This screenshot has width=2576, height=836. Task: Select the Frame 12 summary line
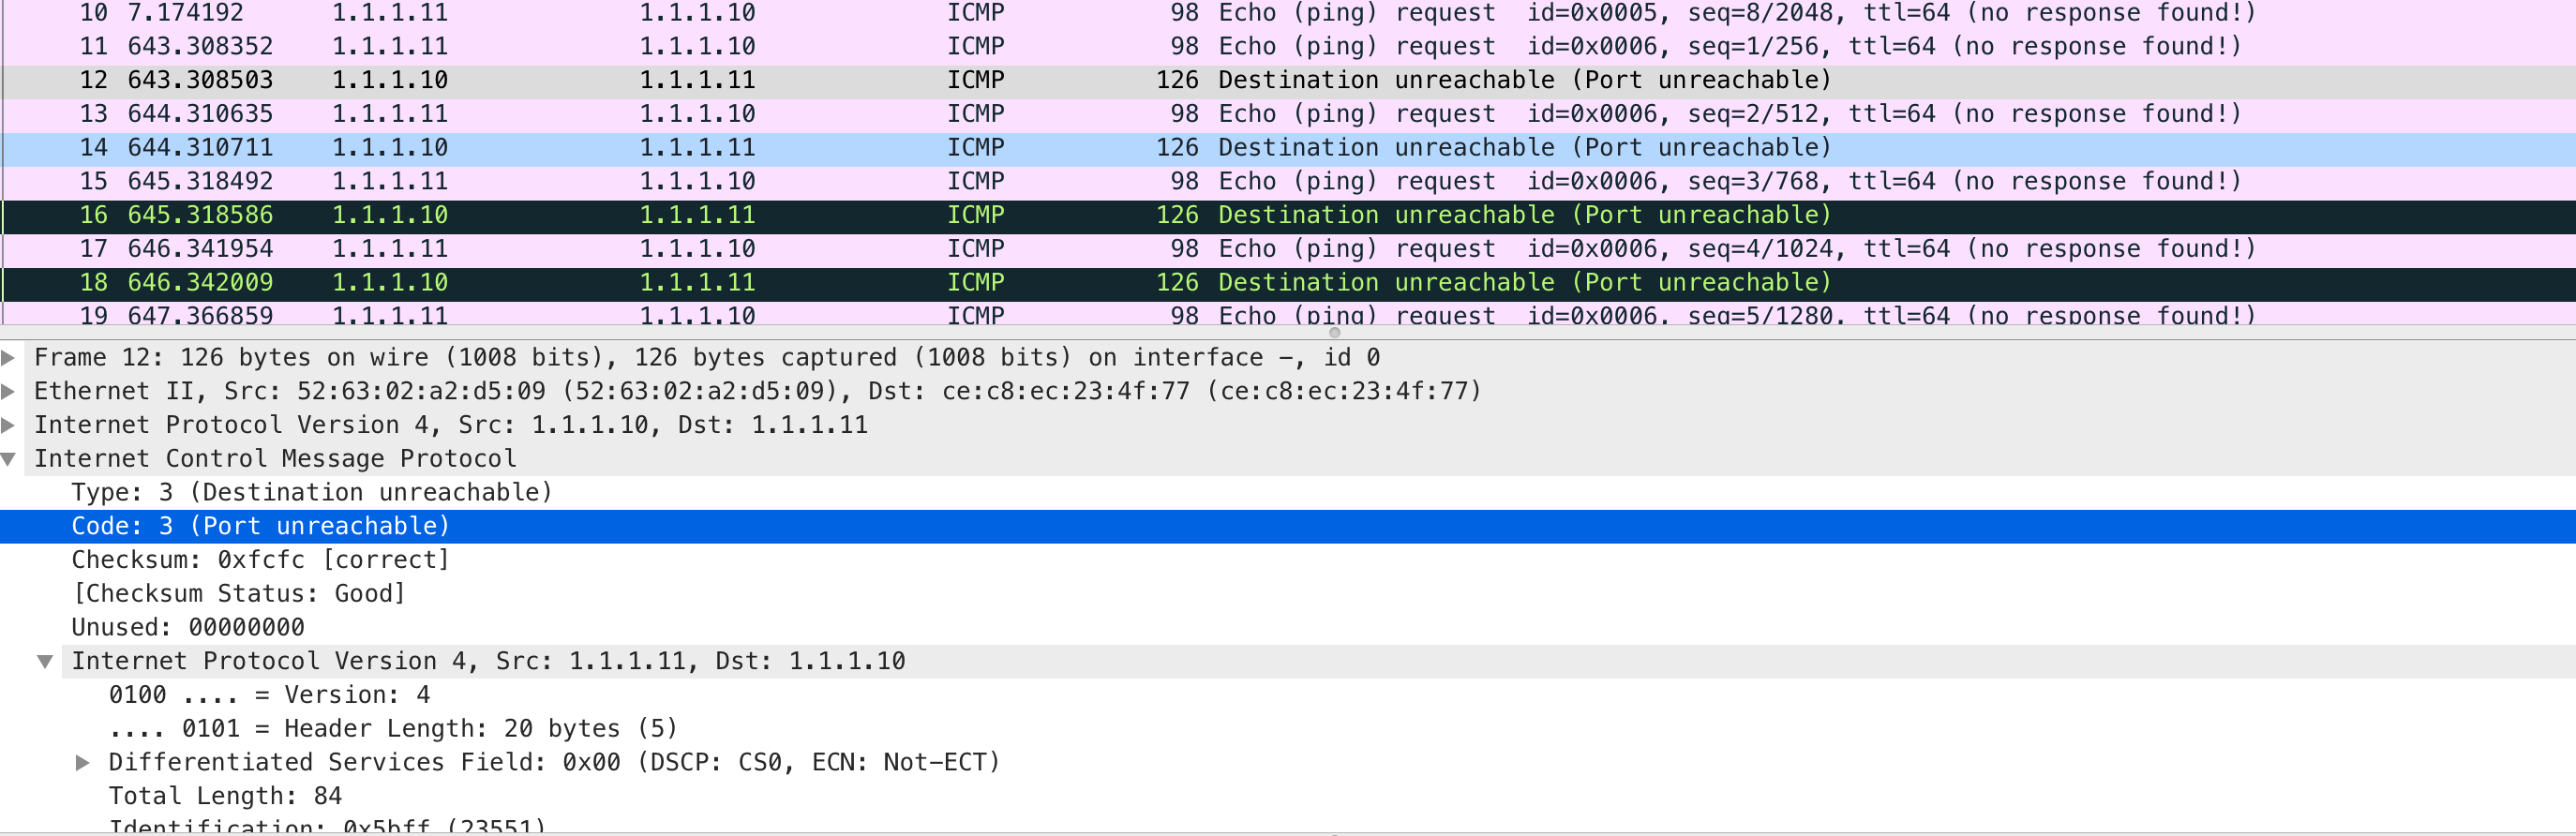point(1288,357)
